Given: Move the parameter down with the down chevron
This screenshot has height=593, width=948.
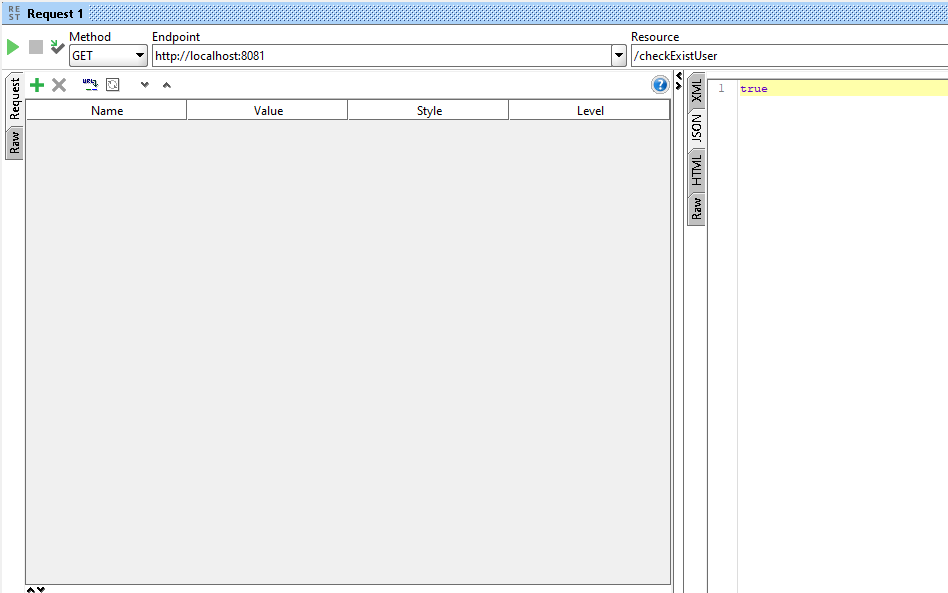Looking at the screenshot, I should [145, 85].
